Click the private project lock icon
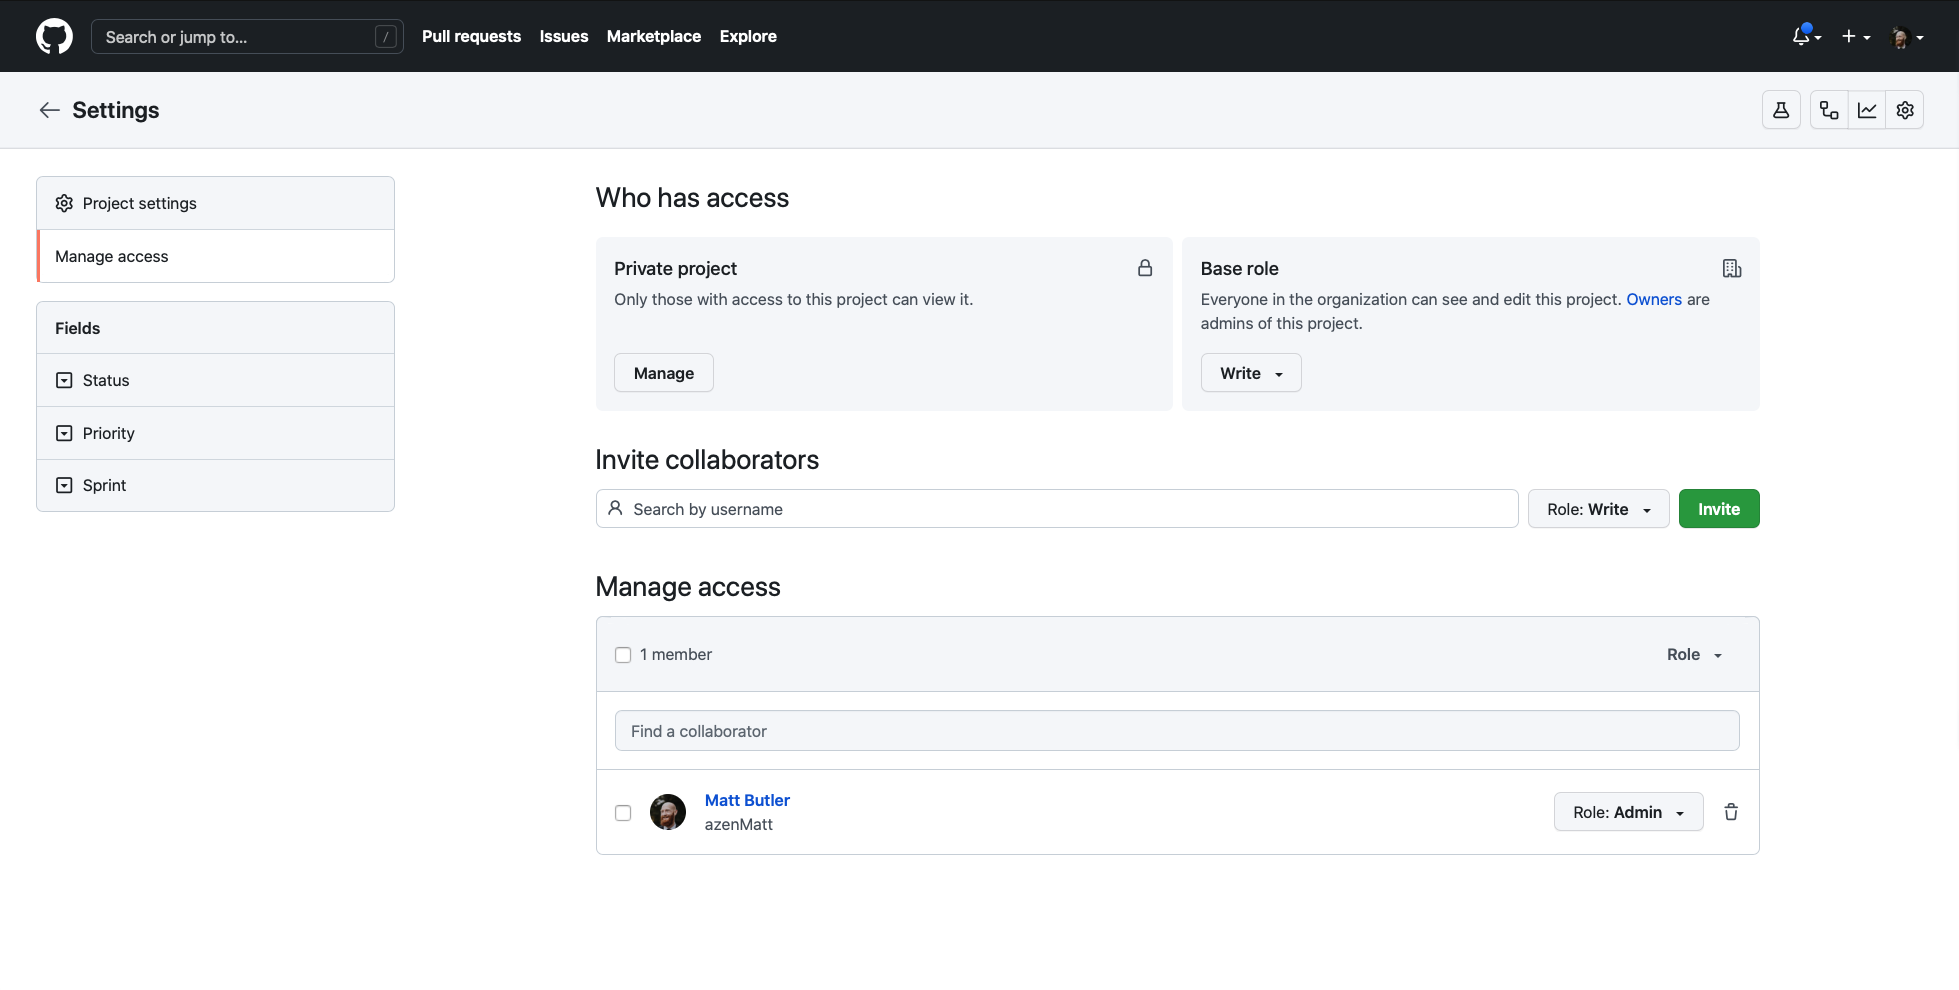Image resolution: width=1959 pixels, height=990 pixels. point(1145,268)
